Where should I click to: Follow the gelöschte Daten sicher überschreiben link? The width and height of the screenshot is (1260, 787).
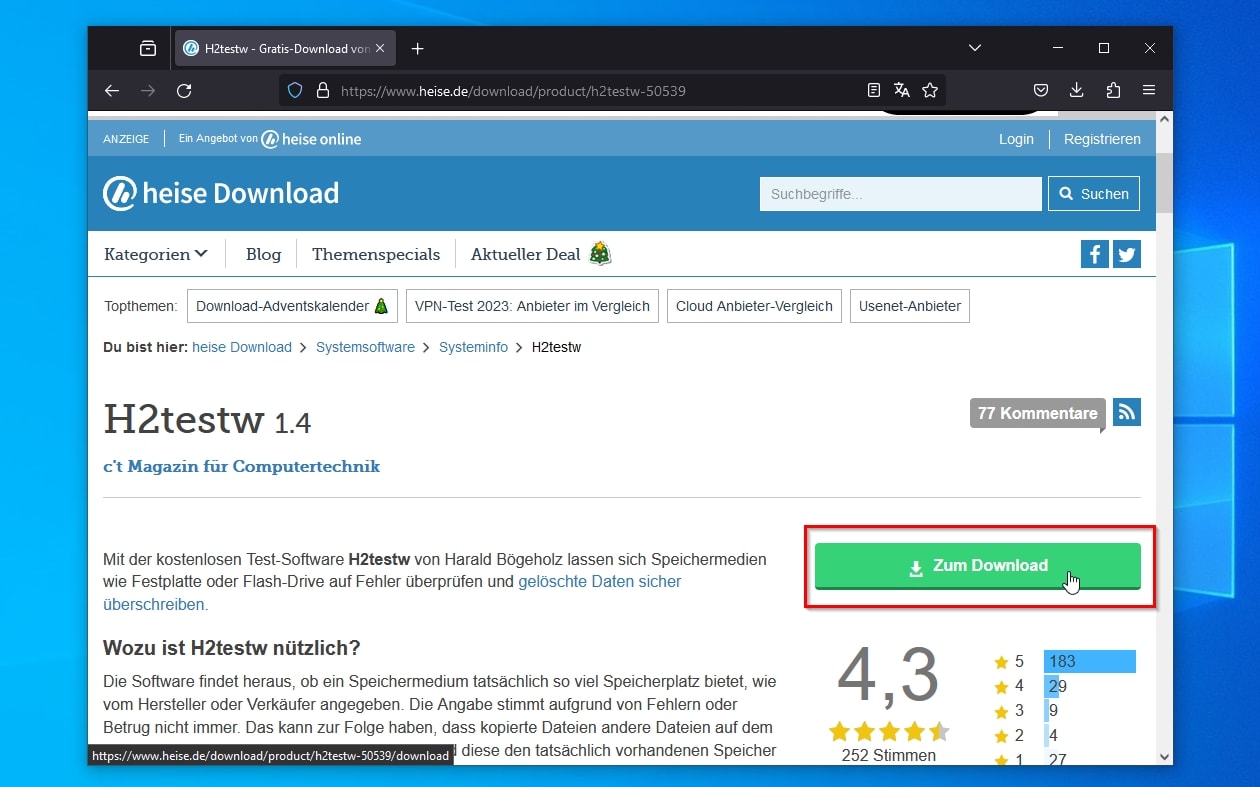600,581
